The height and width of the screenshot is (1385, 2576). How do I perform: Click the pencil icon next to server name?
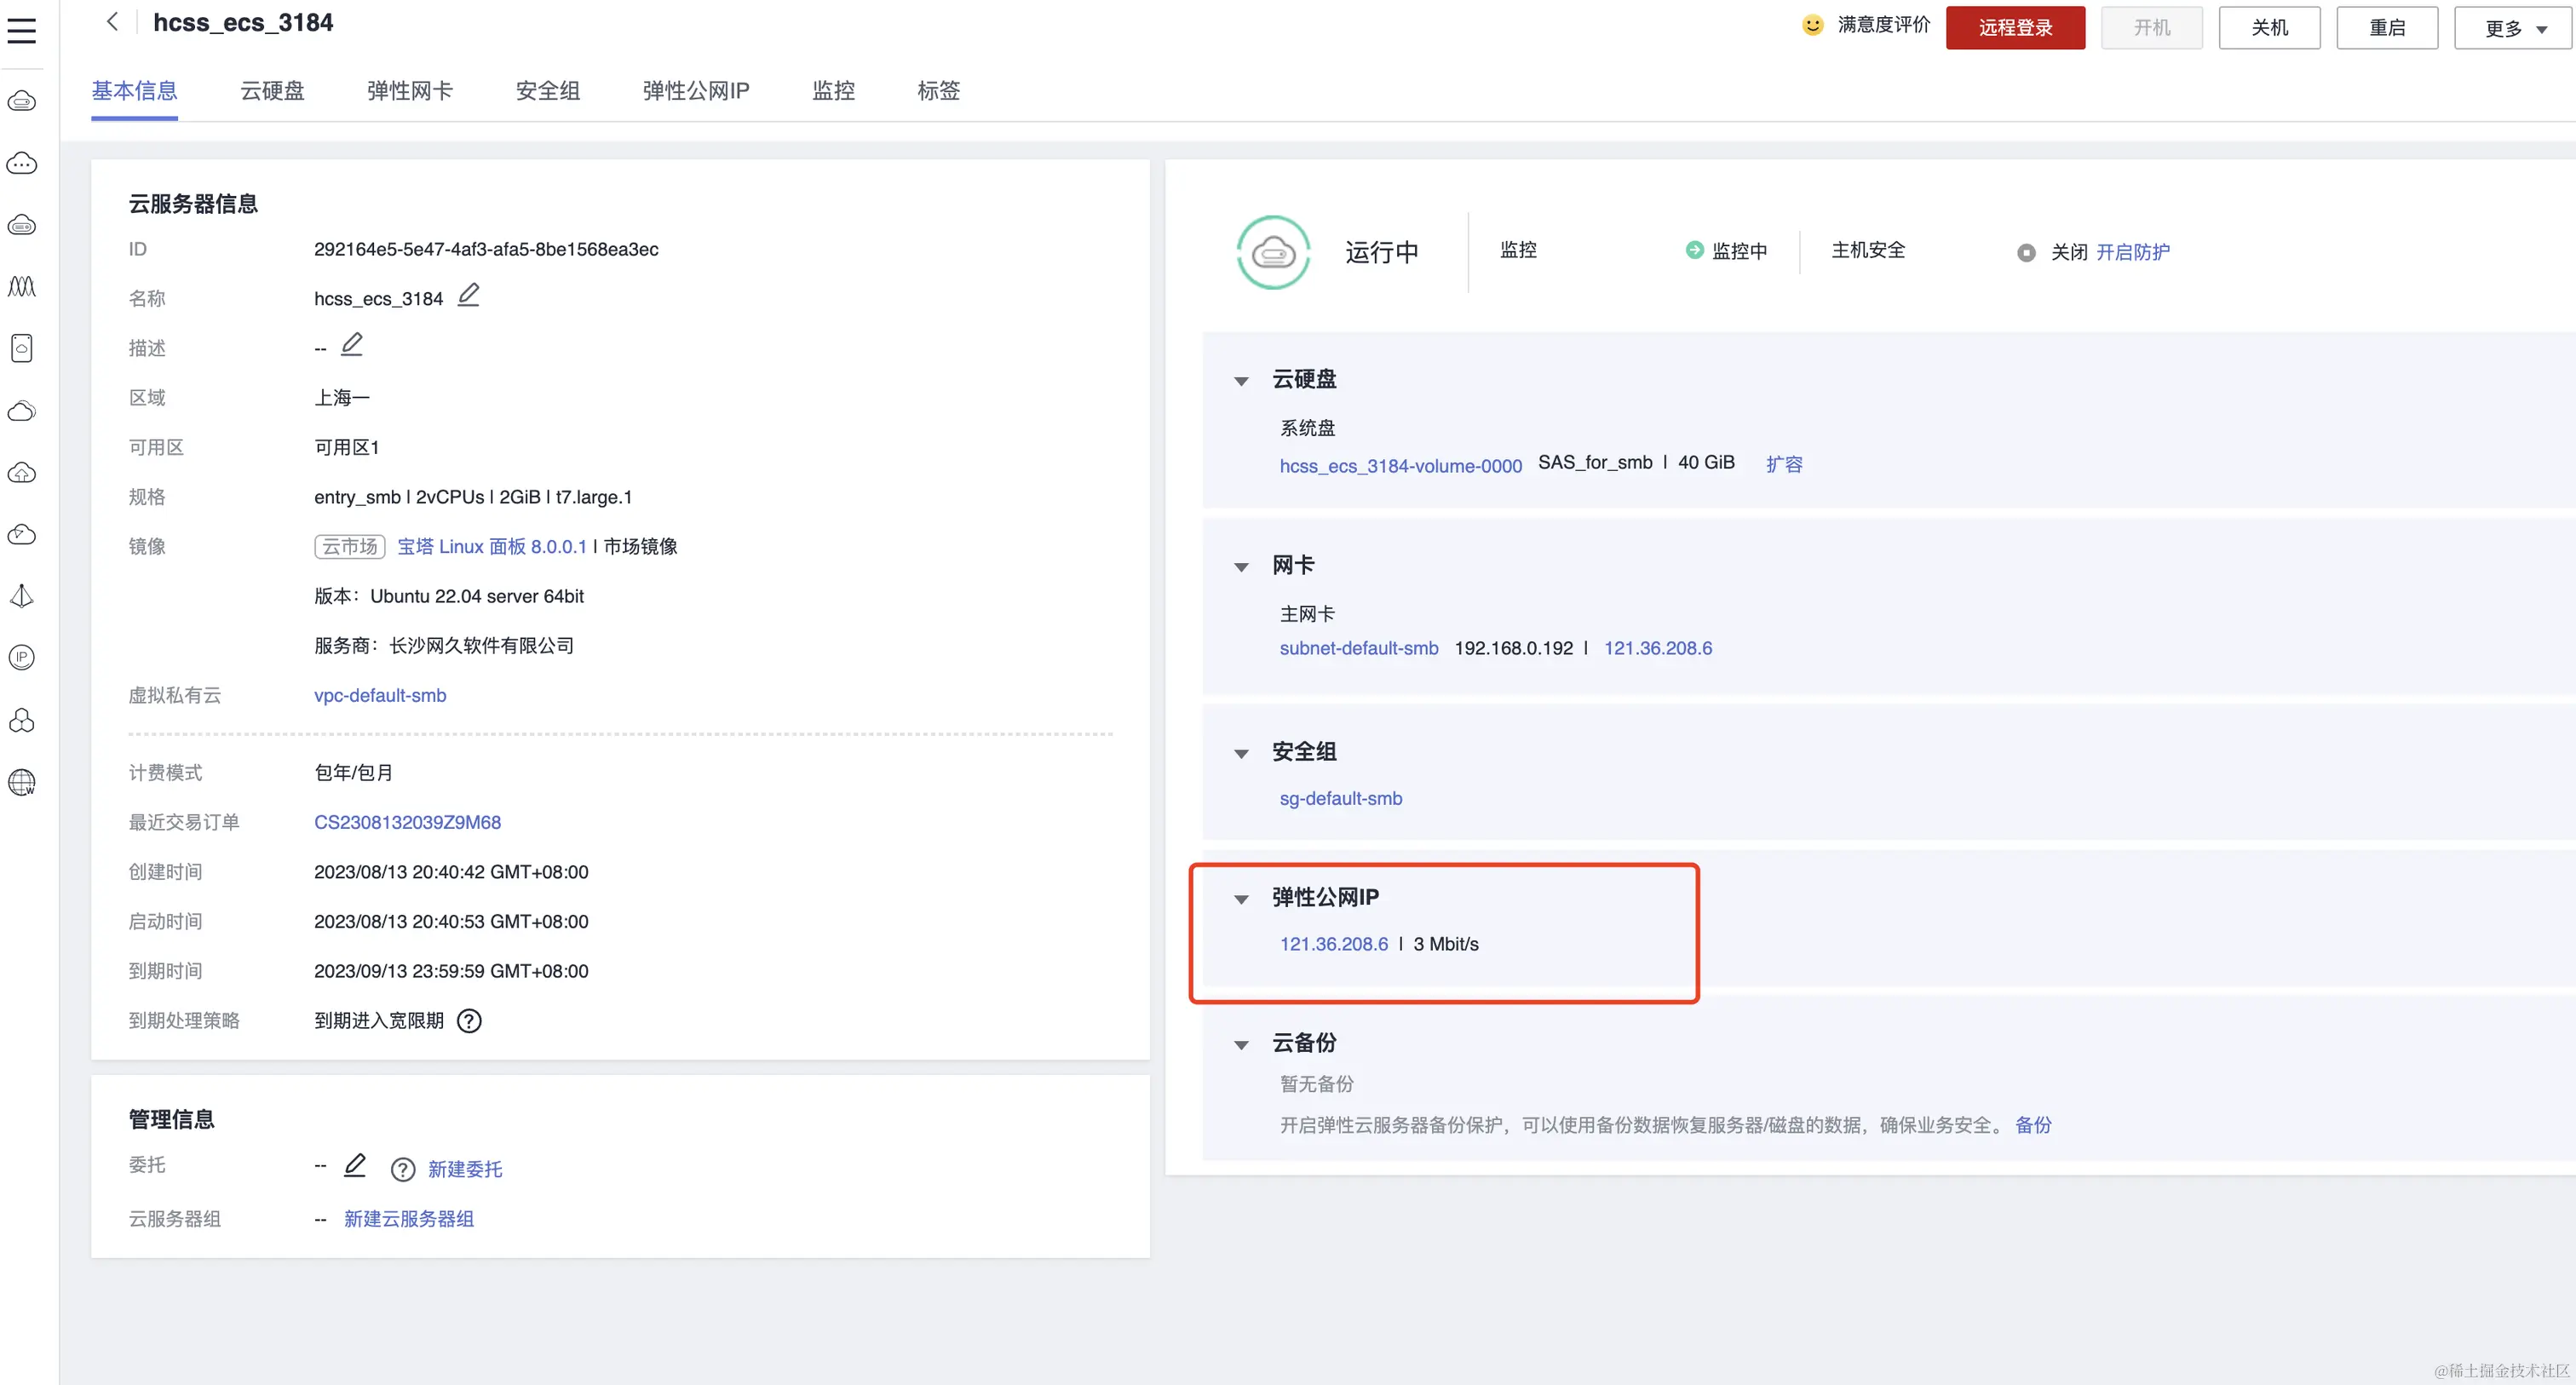[468, 295]
